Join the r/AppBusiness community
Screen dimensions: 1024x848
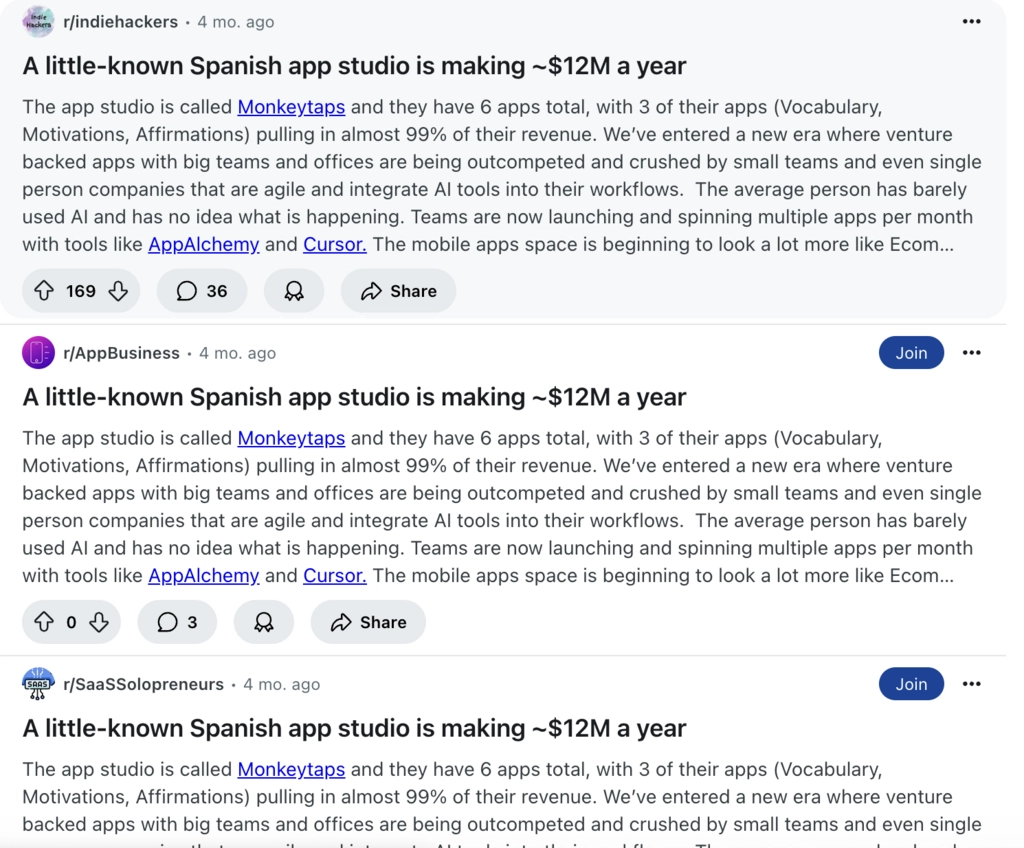click(911, 353)
